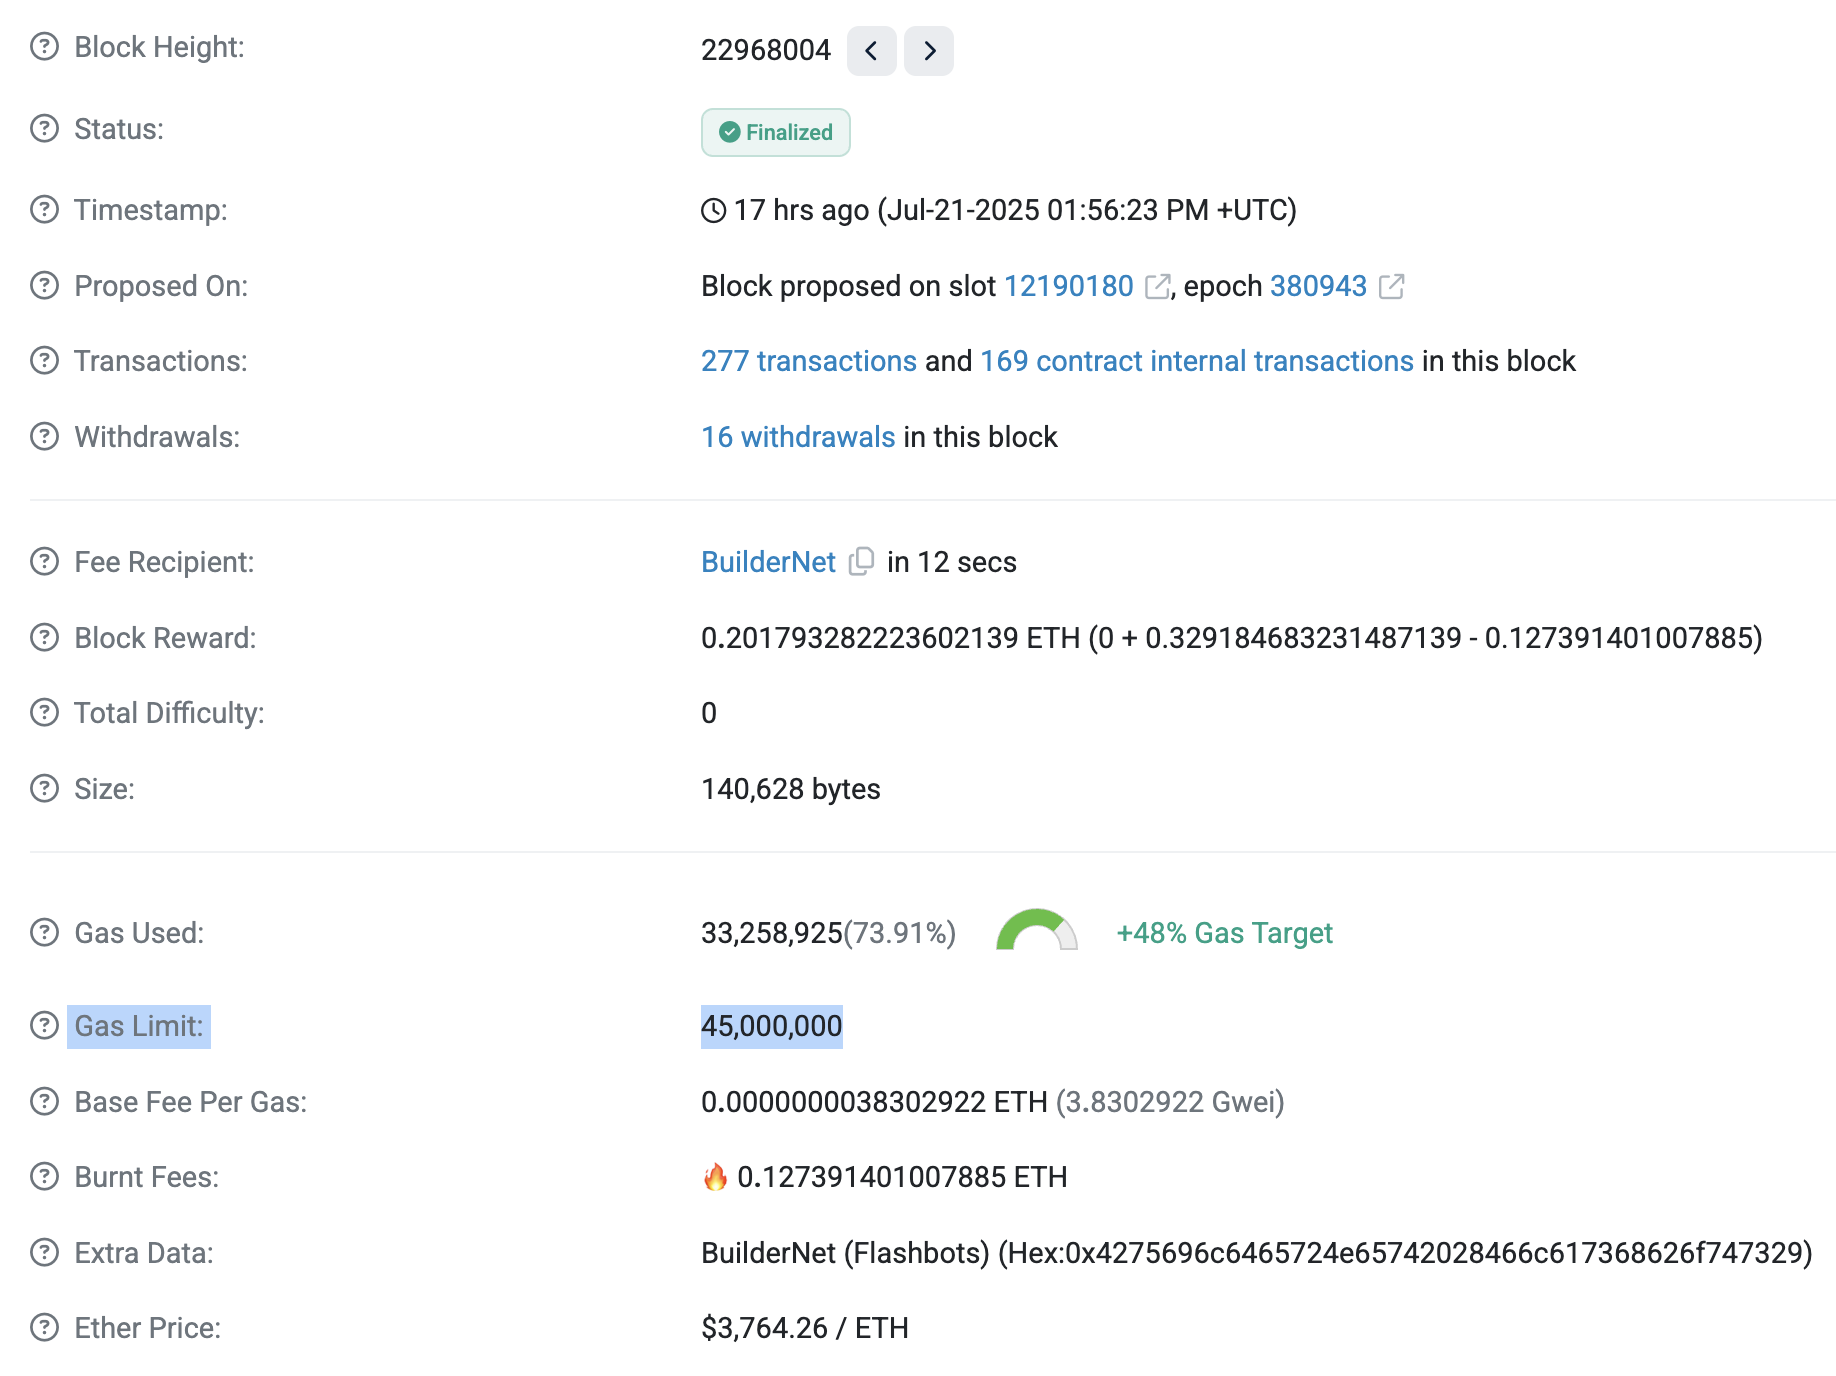Screen dimensions: 1836x1376
Task: Open slot 12190180 link
Action: pyautogui.click(x=1069, y=286)
